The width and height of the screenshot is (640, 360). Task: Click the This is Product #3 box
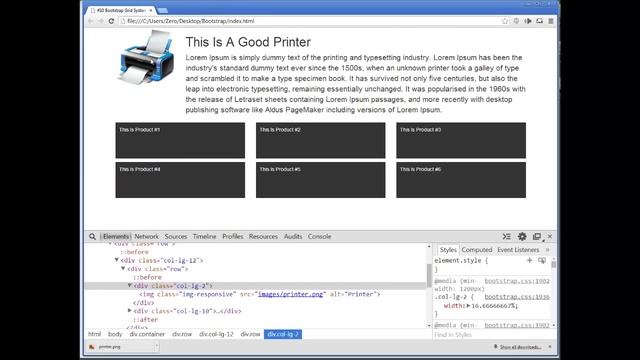[x=461, y=140]
